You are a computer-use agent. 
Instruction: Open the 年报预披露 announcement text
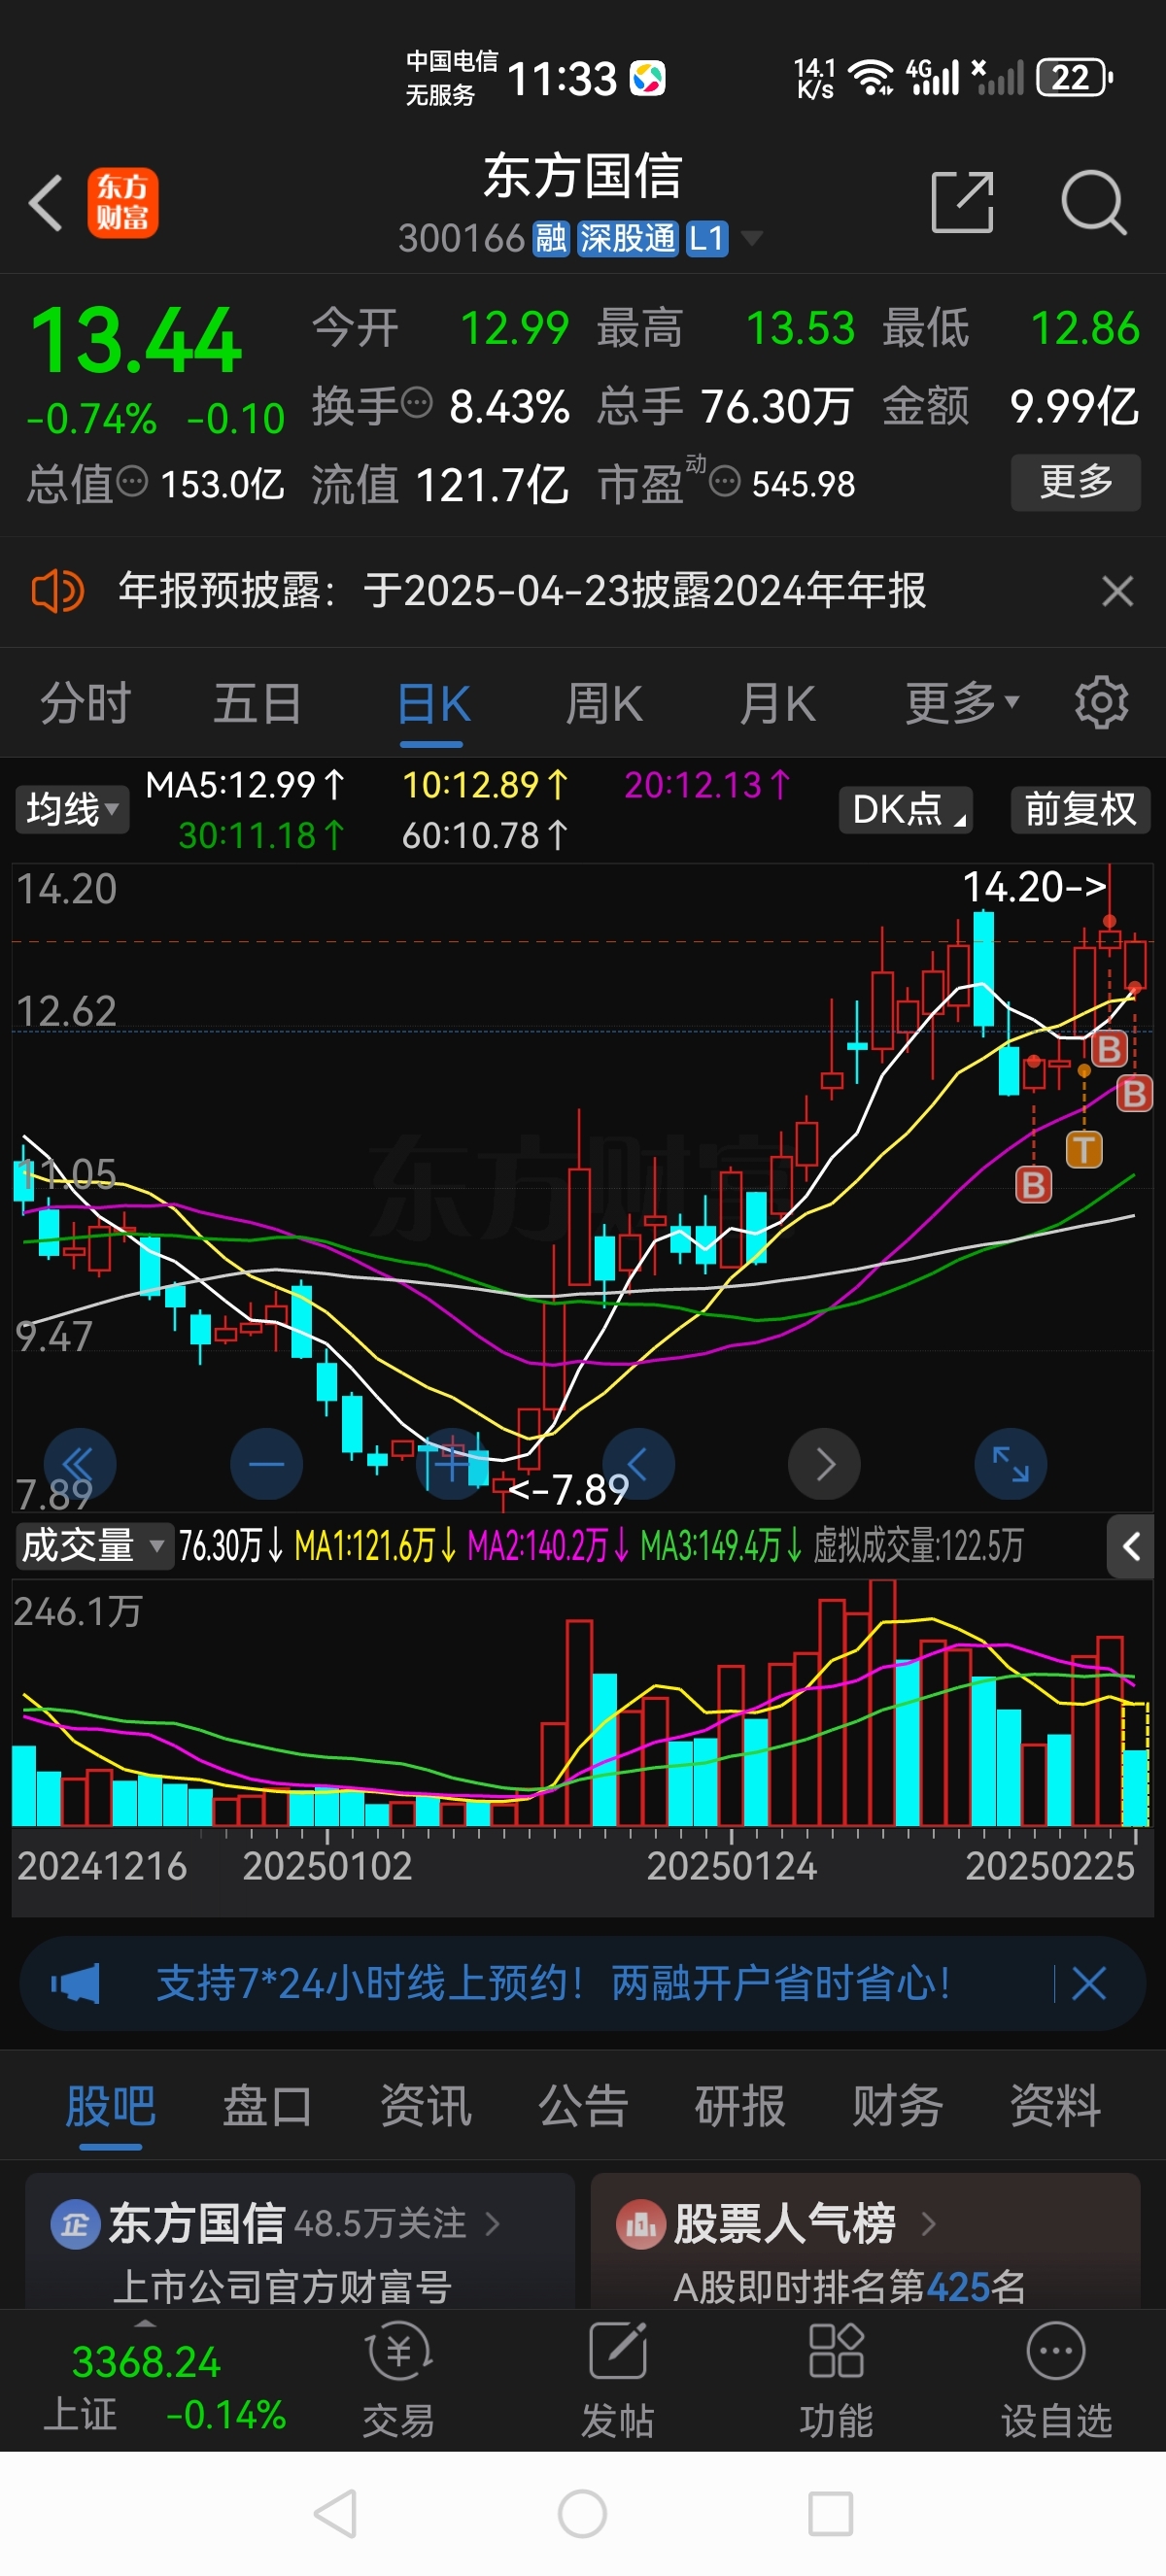click(x=522, y=591)
